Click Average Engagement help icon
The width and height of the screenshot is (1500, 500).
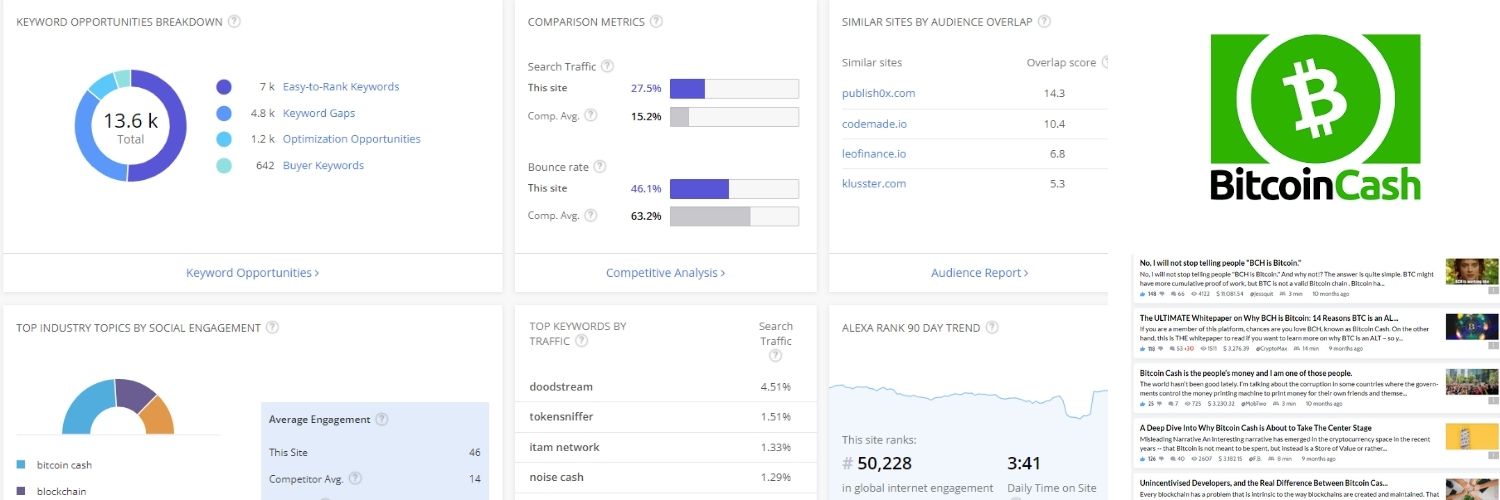coord(381,419)
